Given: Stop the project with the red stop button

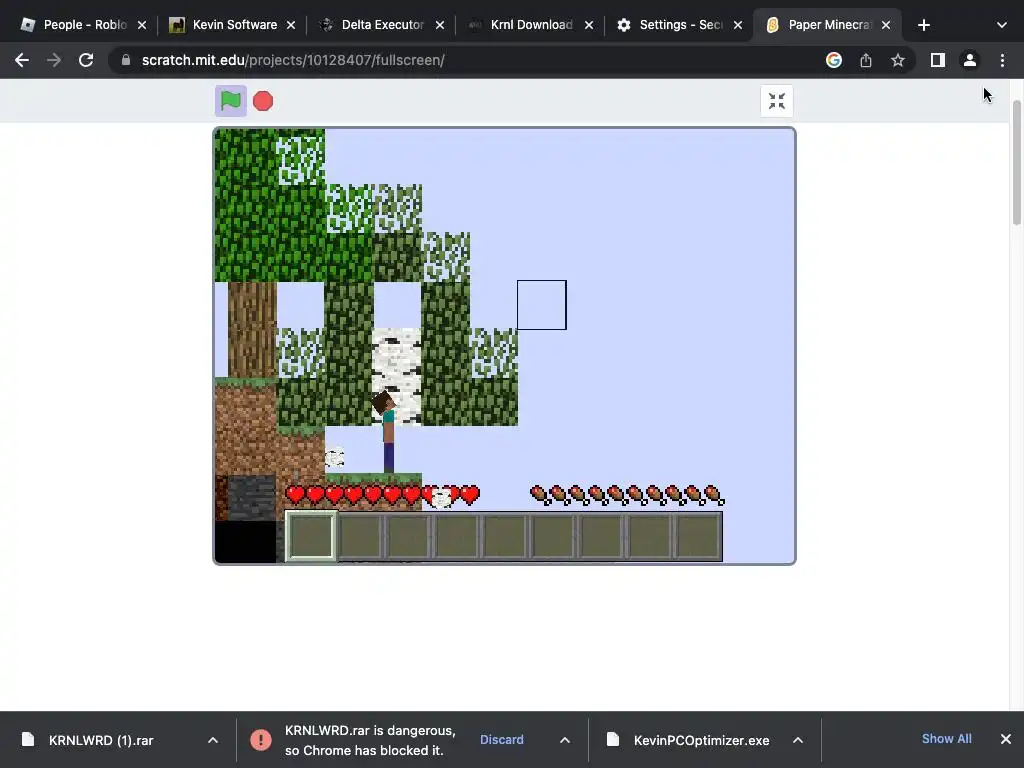Looking at the screenshot, I should [x=263, y=101].
